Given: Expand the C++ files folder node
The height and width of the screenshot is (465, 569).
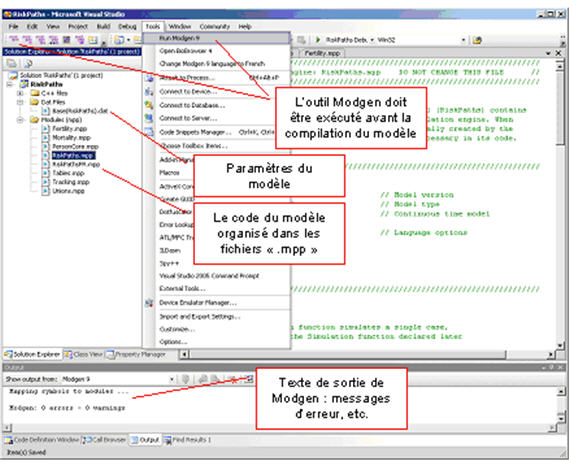Looking at the screenshot, I should pyautogui.click(x=20, y=93).
